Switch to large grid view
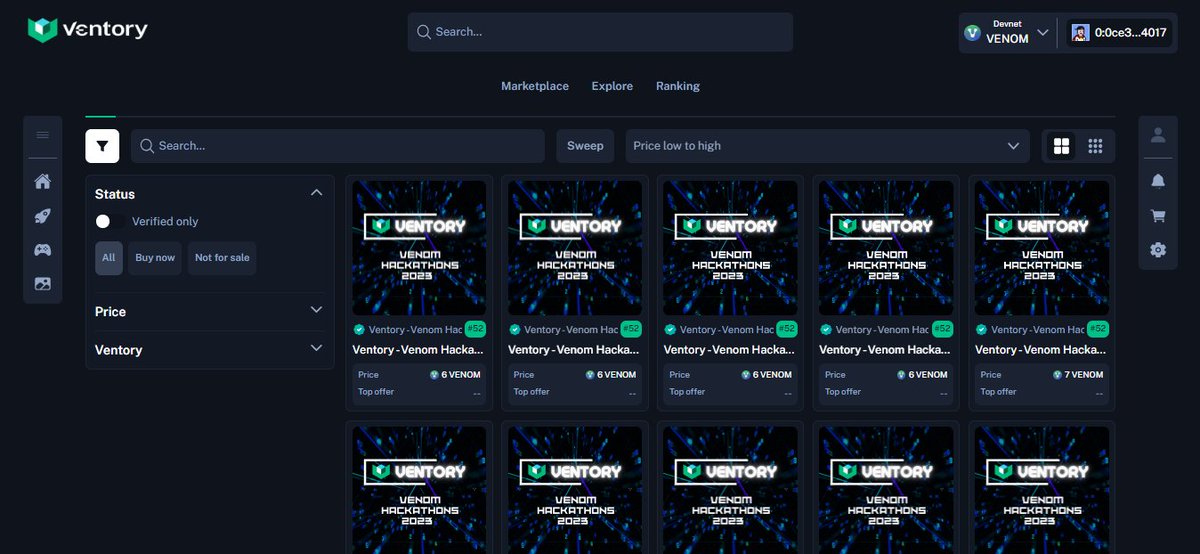This screenshot has height=554, width=1200. tap(1061, 146)
